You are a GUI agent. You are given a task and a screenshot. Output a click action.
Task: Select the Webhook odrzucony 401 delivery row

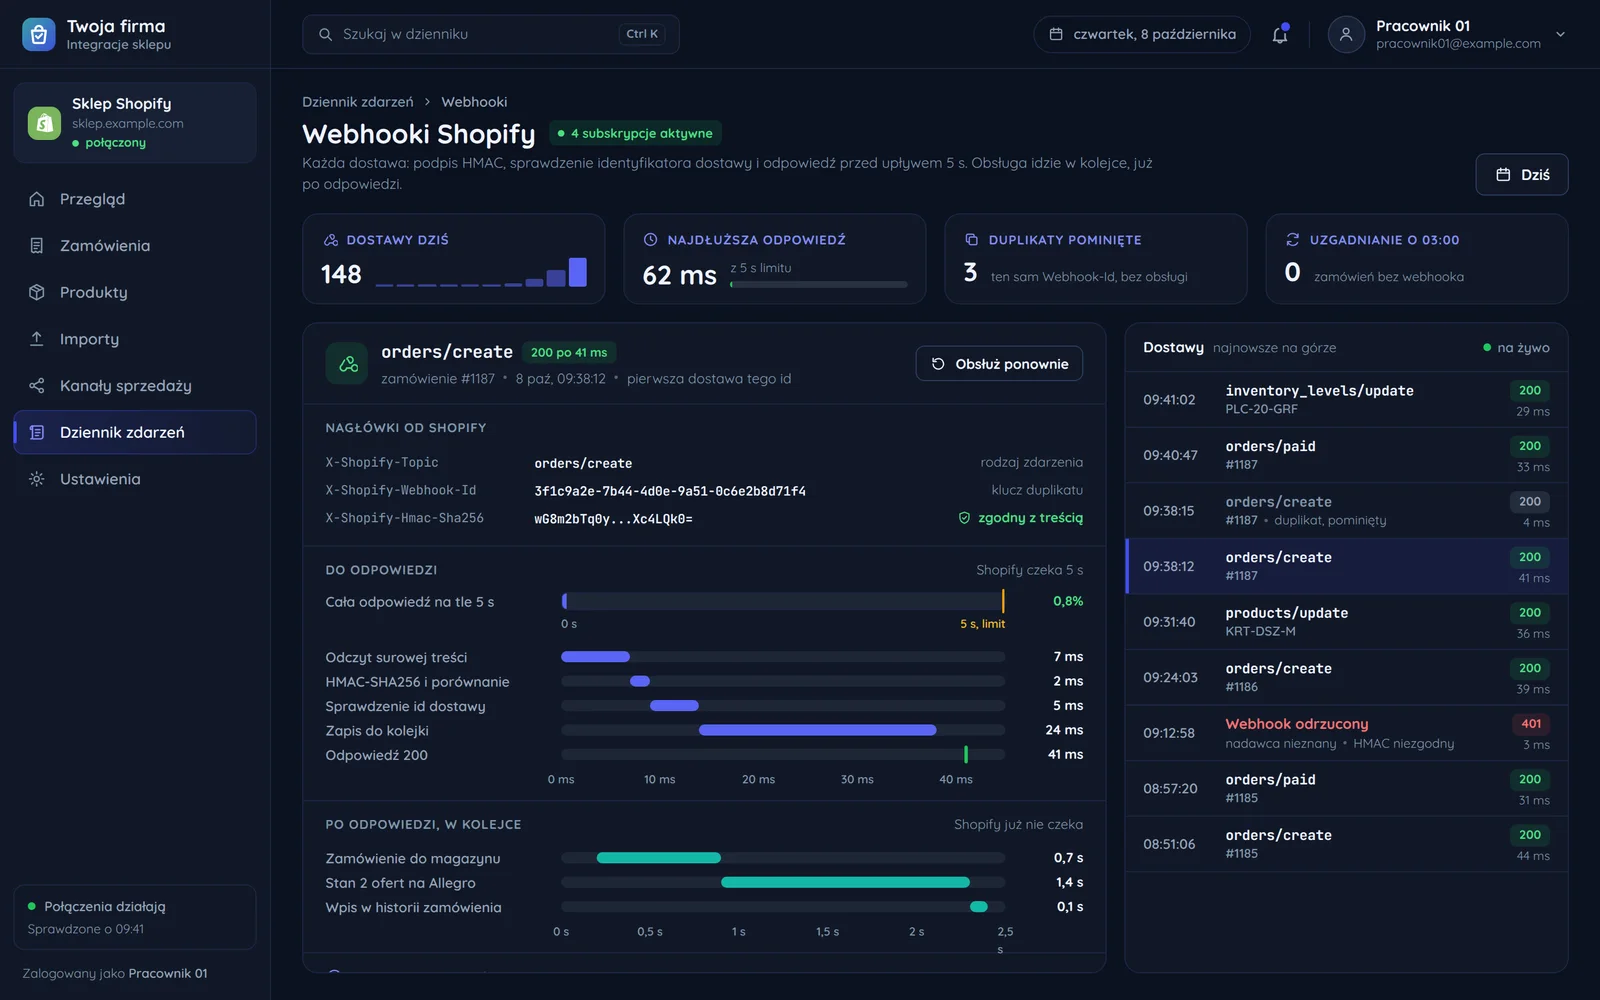pyautogui.click(x=1346, y=733)
